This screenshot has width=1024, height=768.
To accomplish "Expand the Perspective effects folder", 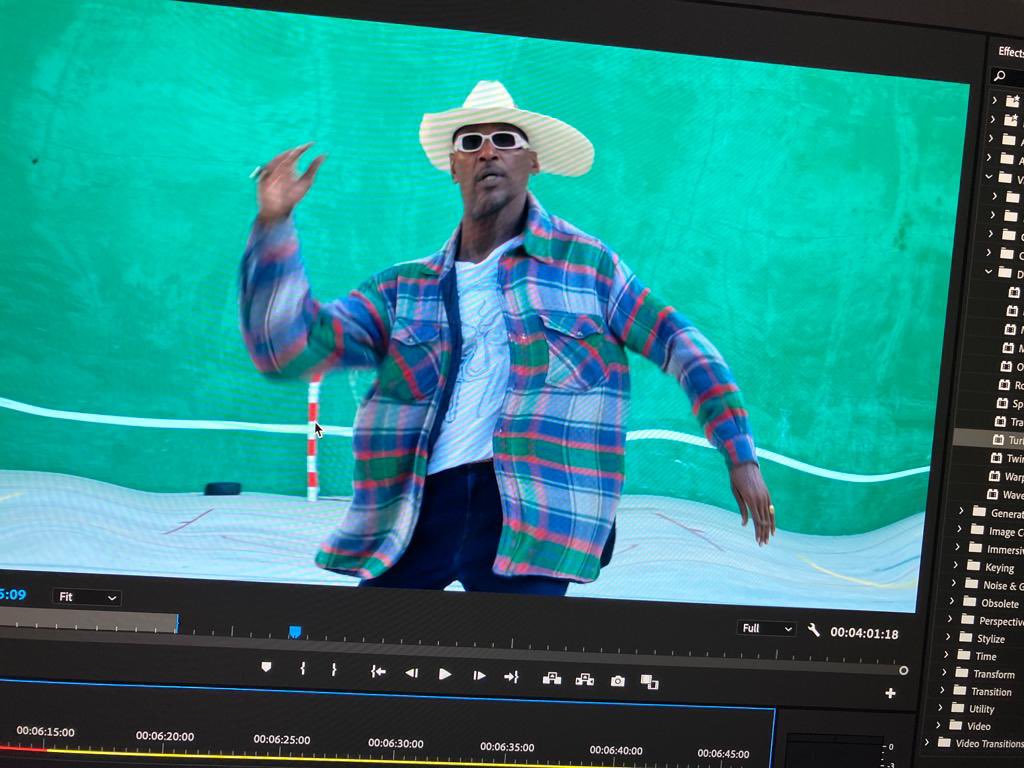I will point(949,618).
